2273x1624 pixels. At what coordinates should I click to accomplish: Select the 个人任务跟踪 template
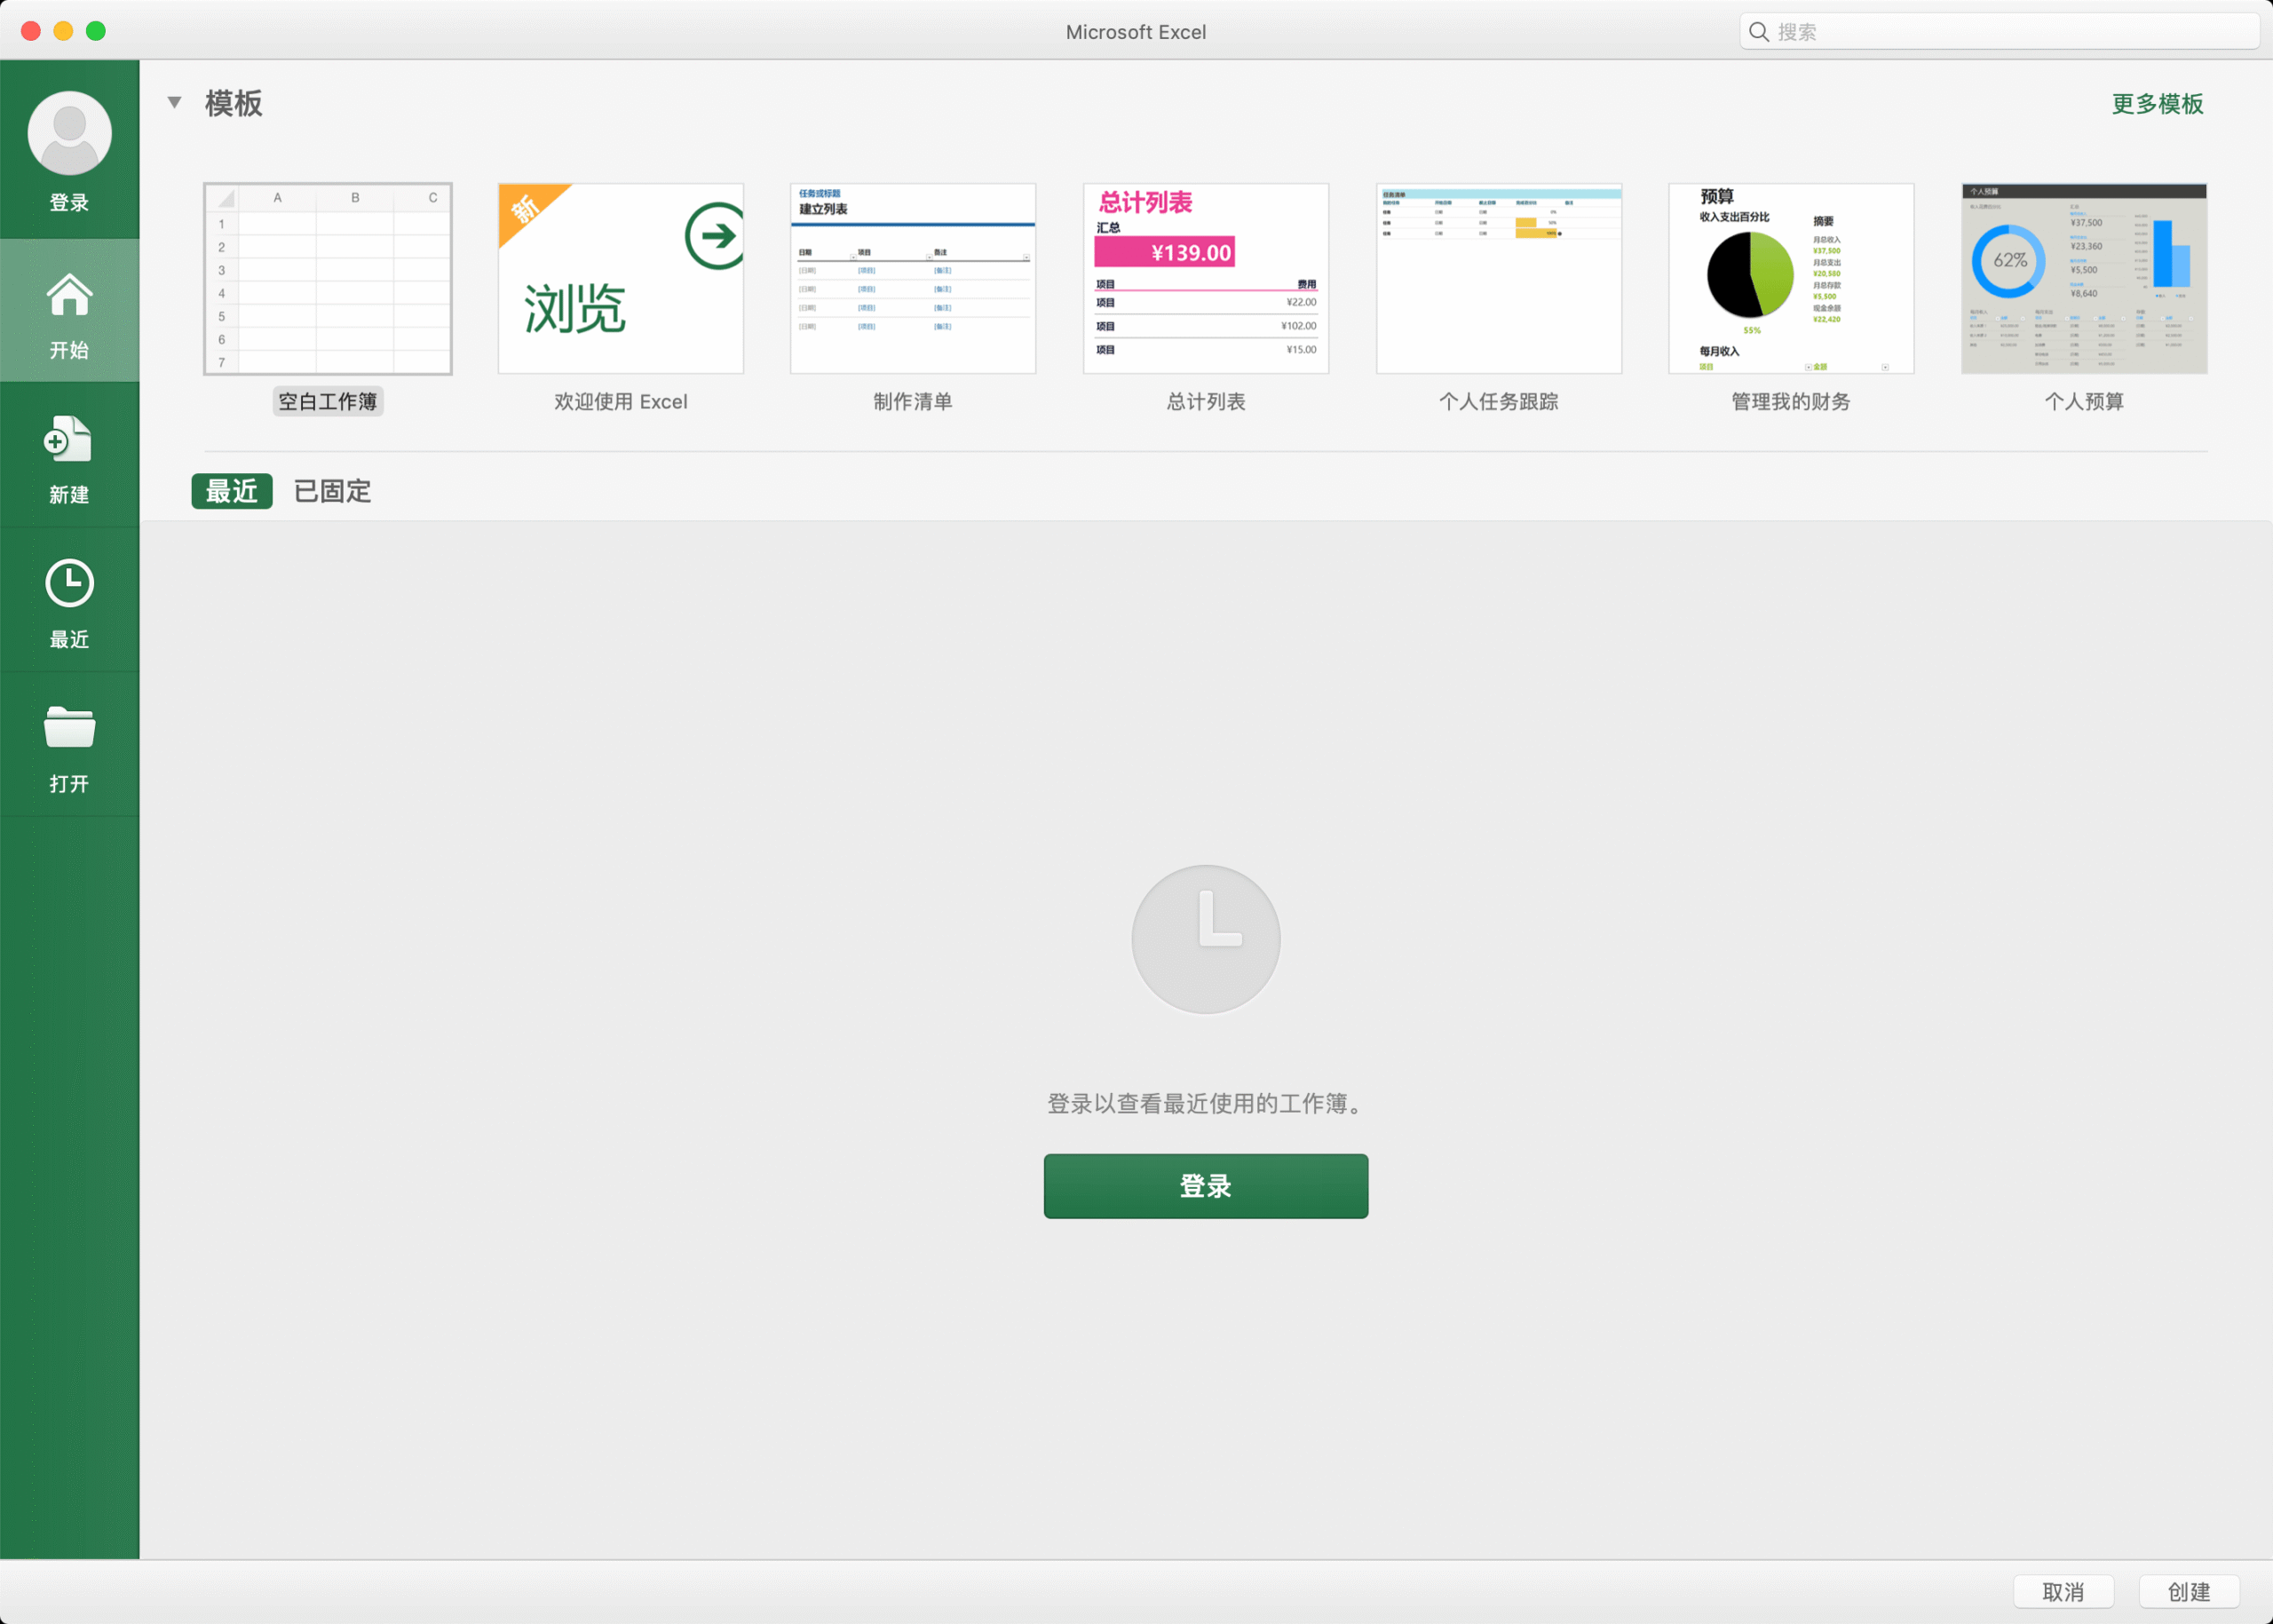click(1497, 278)
